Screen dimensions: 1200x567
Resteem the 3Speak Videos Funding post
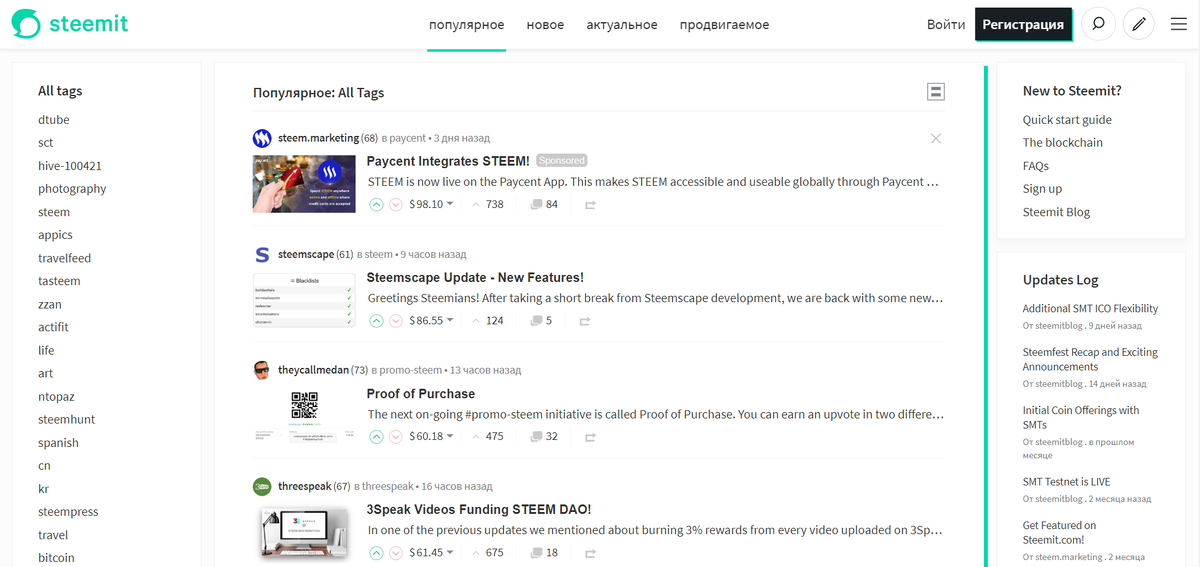(x=589, y=554)
